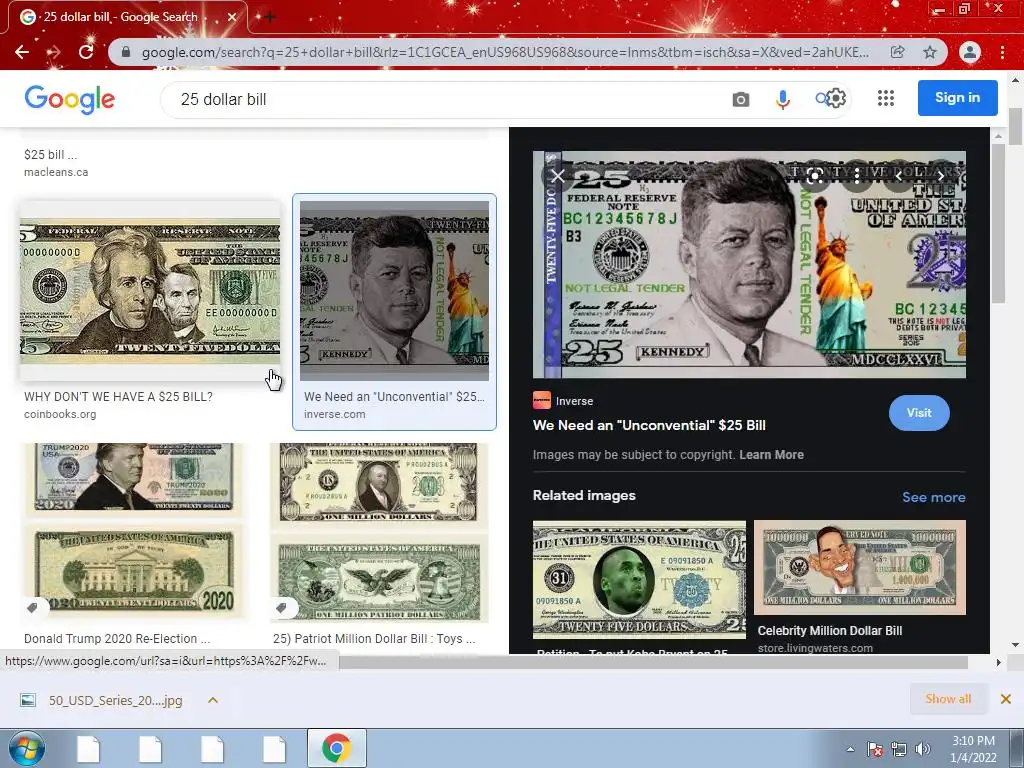
Task: Click the product tag icon on Trump bill
Action: [x=32, y=608]
